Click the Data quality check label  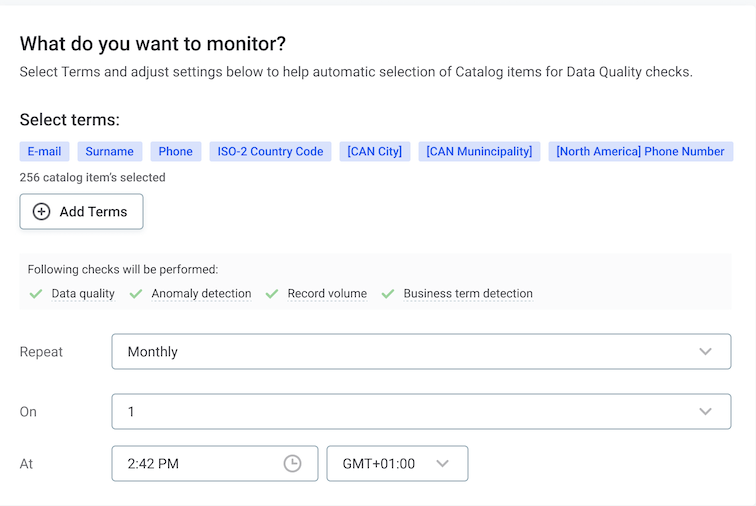[x=83, y=294]
